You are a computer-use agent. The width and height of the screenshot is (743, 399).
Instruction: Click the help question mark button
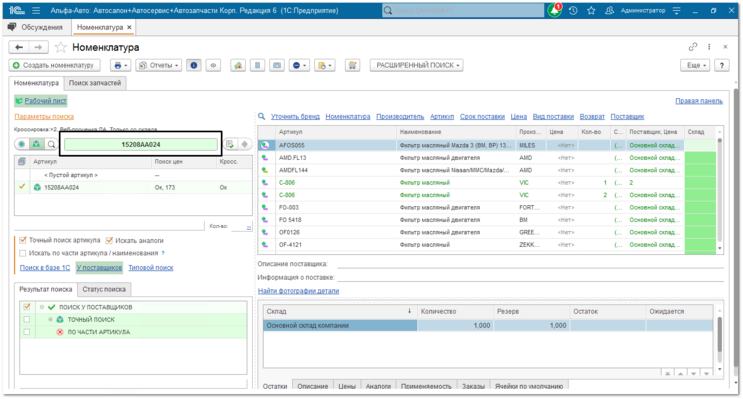(722, 65)
